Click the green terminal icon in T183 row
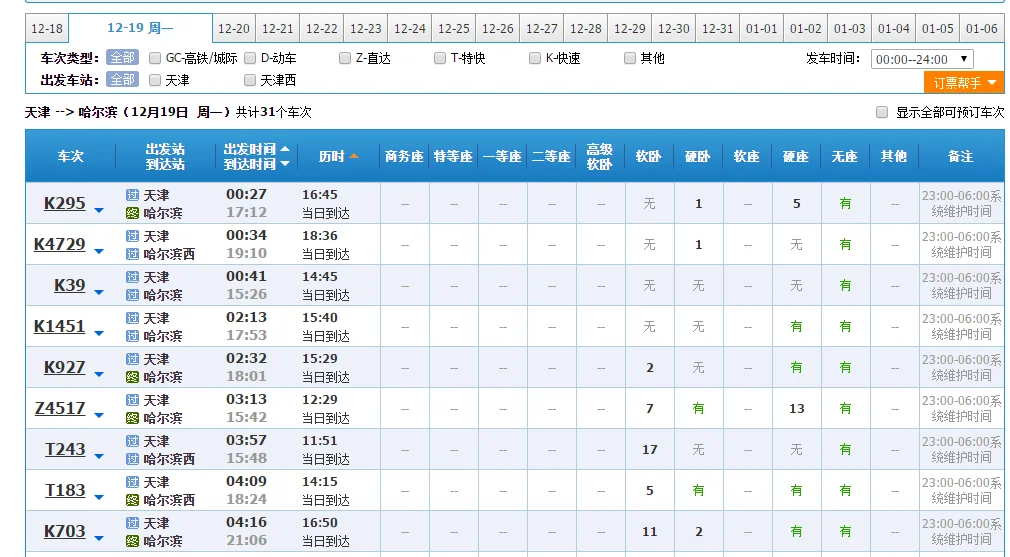 [x=132, y=500]
